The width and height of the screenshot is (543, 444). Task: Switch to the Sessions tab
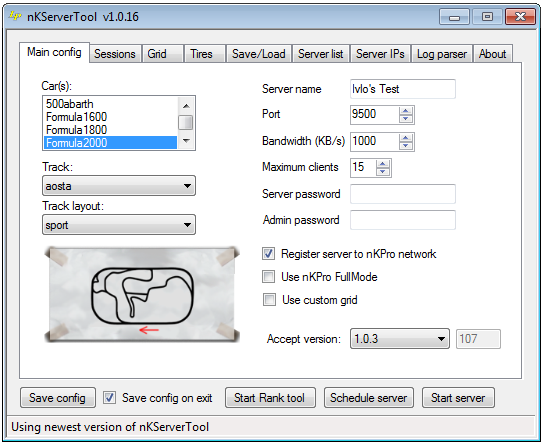click(115, 54)
